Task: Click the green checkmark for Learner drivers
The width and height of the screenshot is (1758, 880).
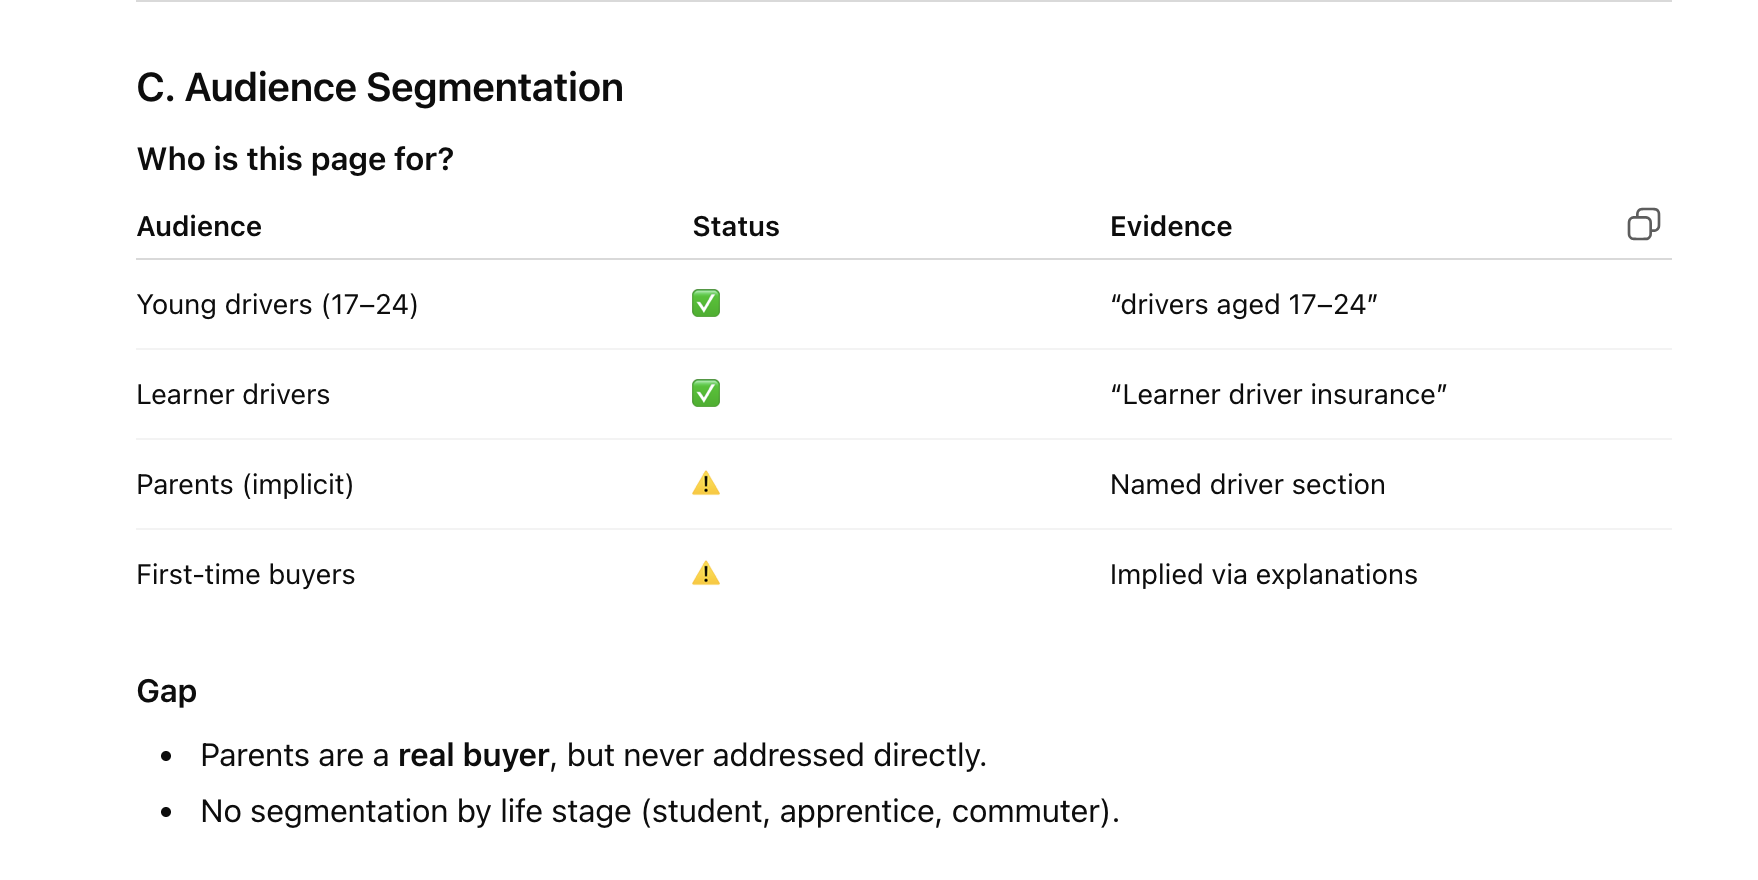Action: [x=706, y=393]
